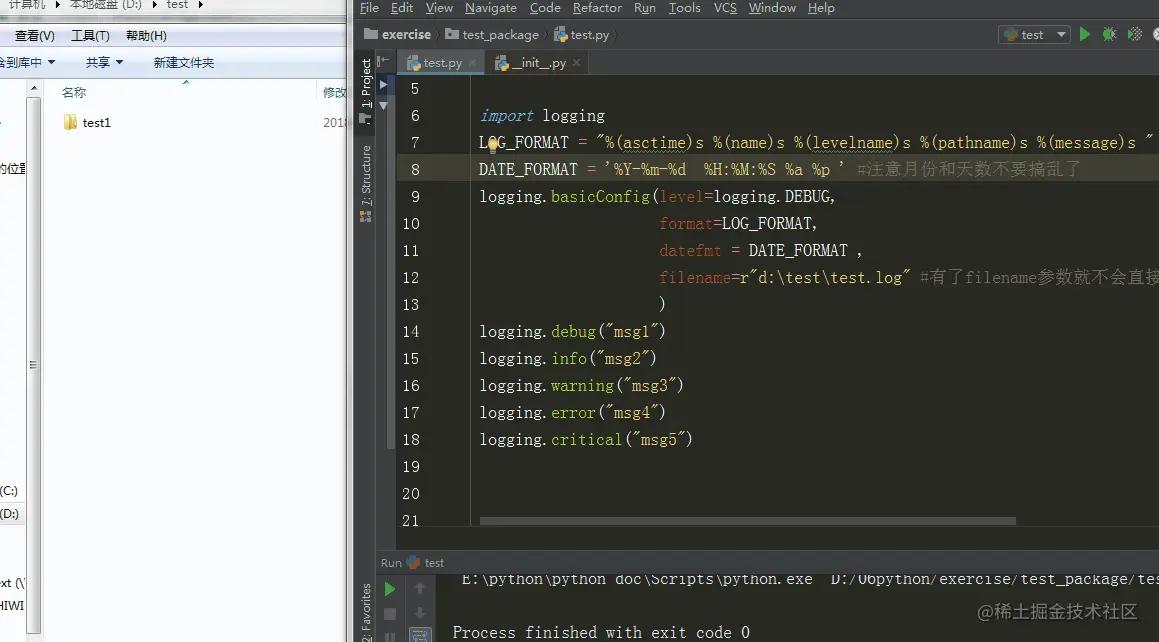
Task: Open the Project tool window
Action: pos(366,90)
